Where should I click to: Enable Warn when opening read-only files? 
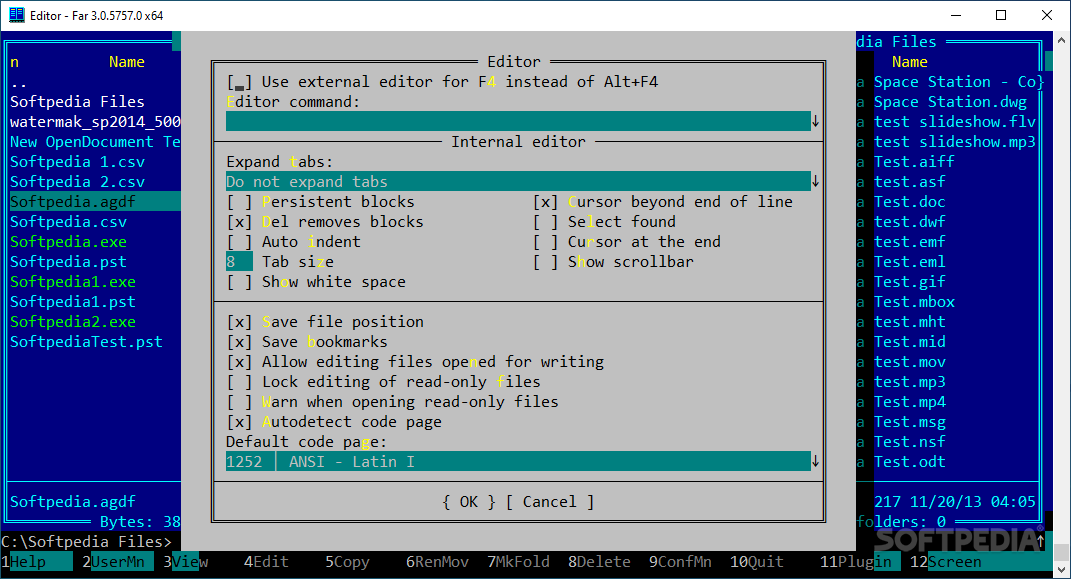pyautogui.click(x=239, y=402)
